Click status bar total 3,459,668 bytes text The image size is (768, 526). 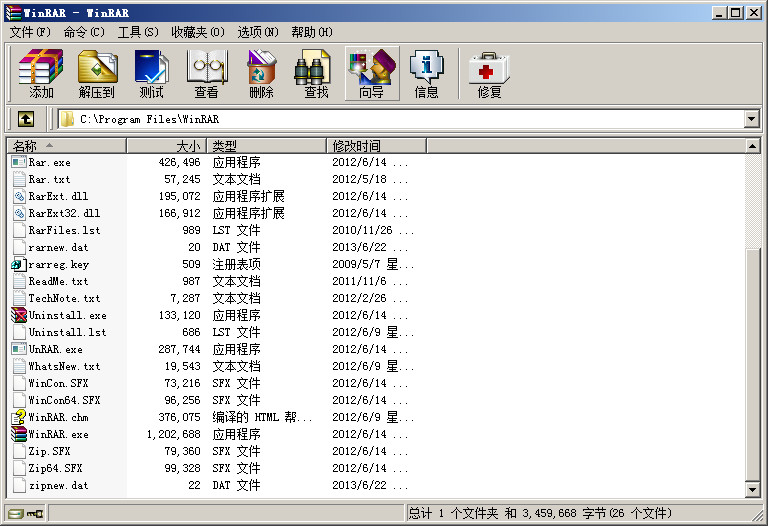(539, 513)
